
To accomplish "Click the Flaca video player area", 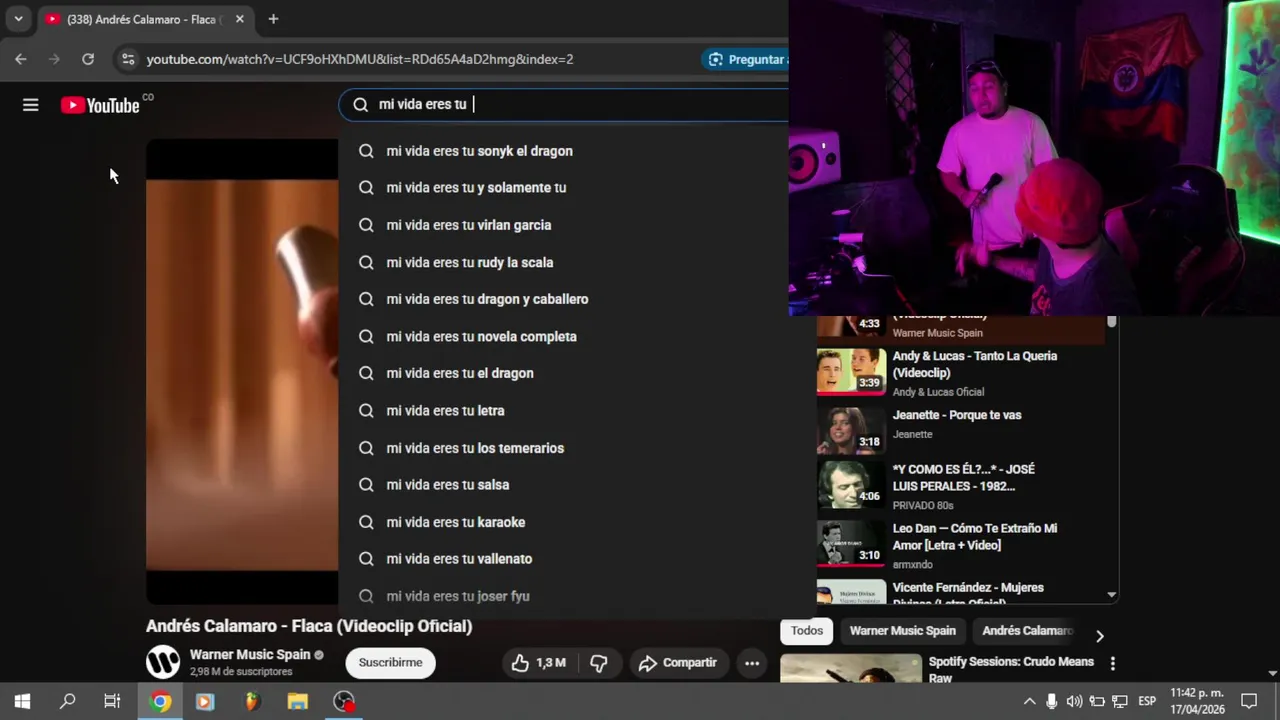I will click(x=242, y=372).
